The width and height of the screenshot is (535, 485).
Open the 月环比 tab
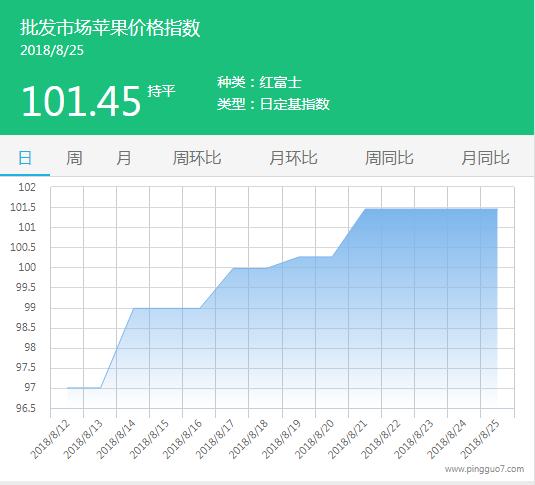point(293,158)
